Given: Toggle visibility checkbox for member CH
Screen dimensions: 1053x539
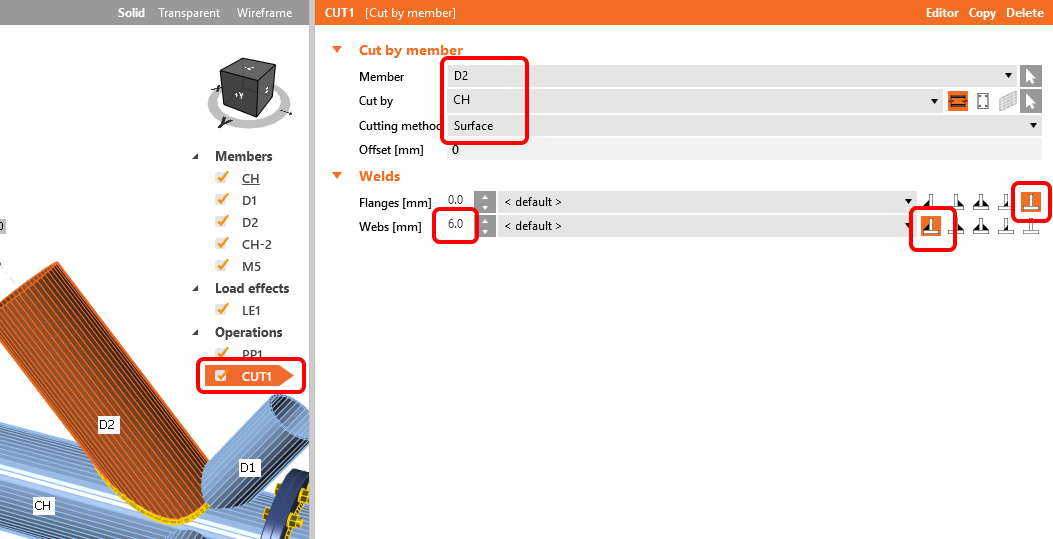Looking at the screenshot, I should [222, 178].
